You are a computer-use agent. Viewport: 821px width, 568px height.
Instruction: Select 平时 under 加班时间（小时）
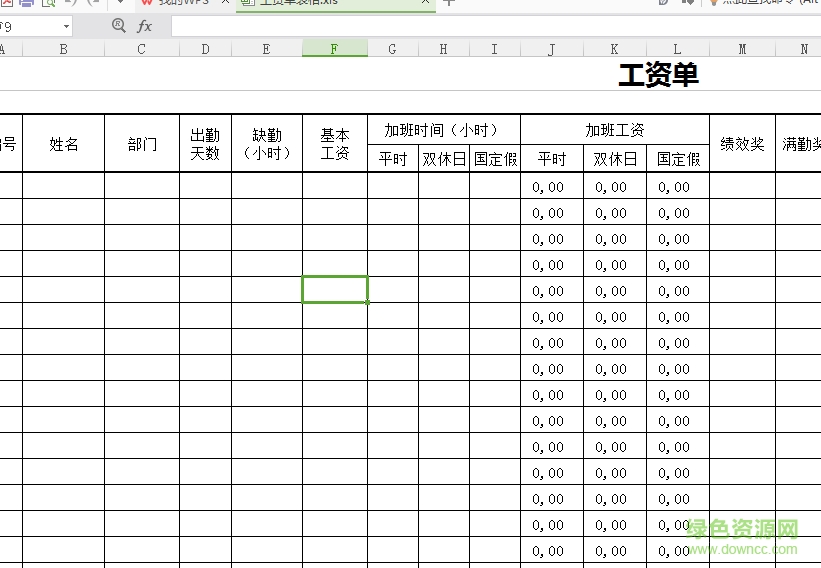[393, 159]
